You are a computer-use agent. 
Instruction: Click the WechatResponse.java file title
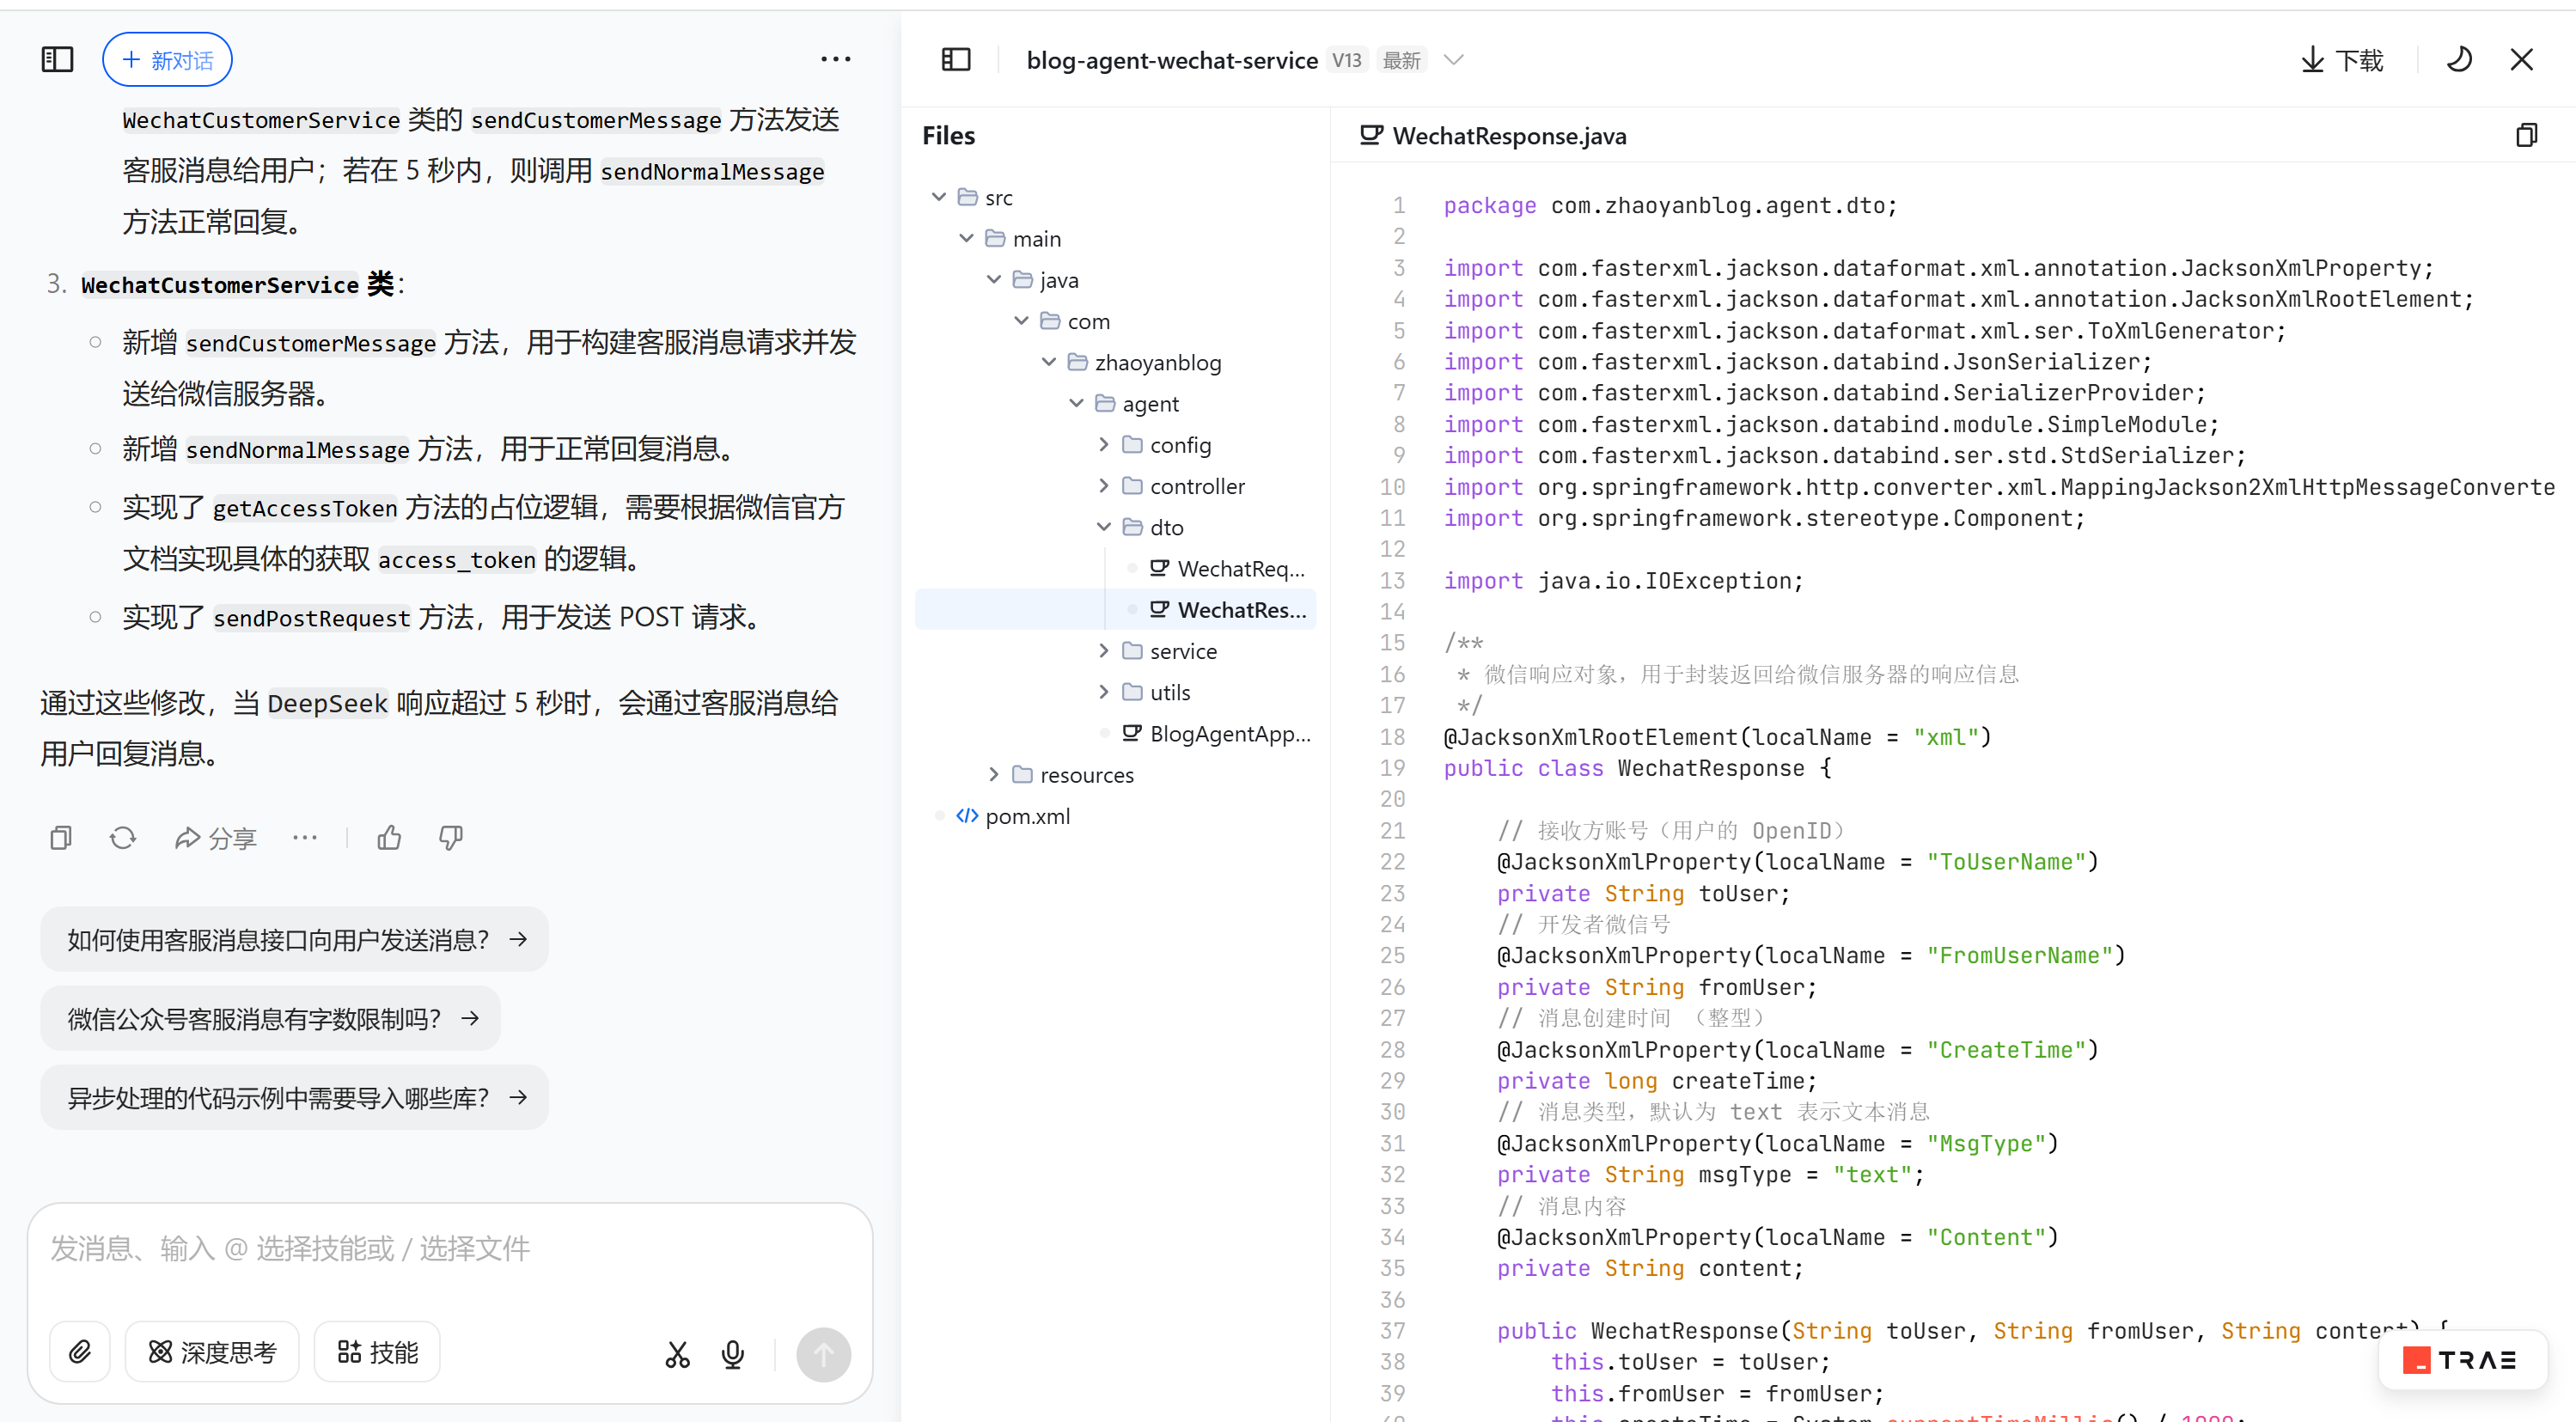pyautogui.click(x=1509, y=135)
